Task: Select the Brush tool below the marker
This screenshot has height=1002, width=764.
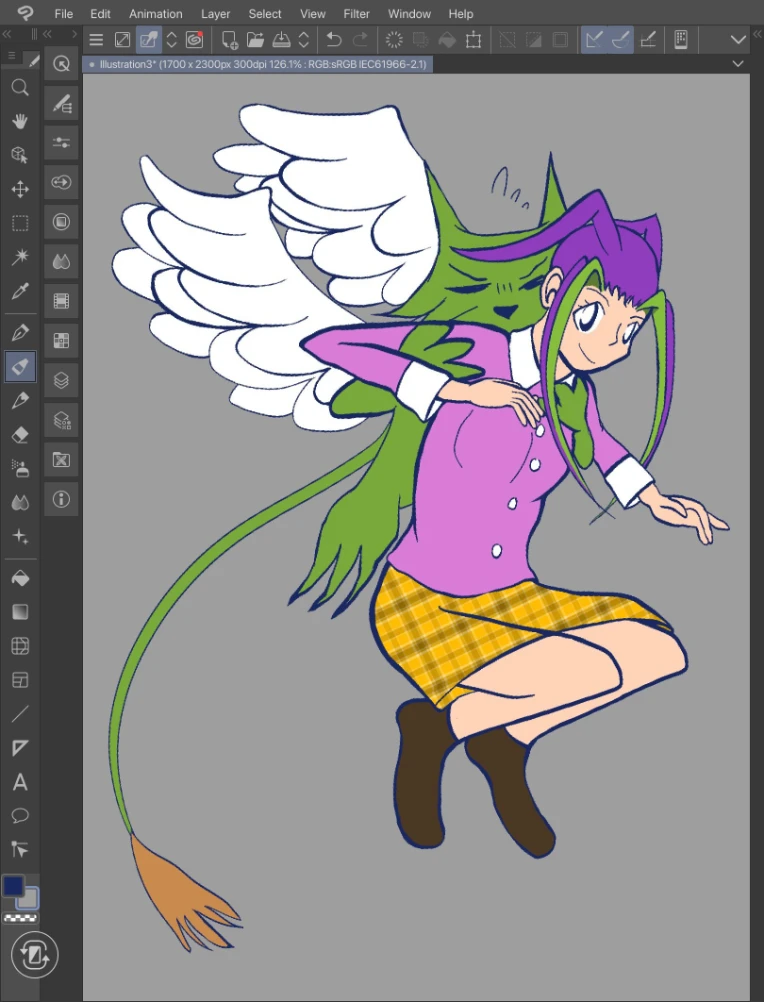Action: (20, 401)
